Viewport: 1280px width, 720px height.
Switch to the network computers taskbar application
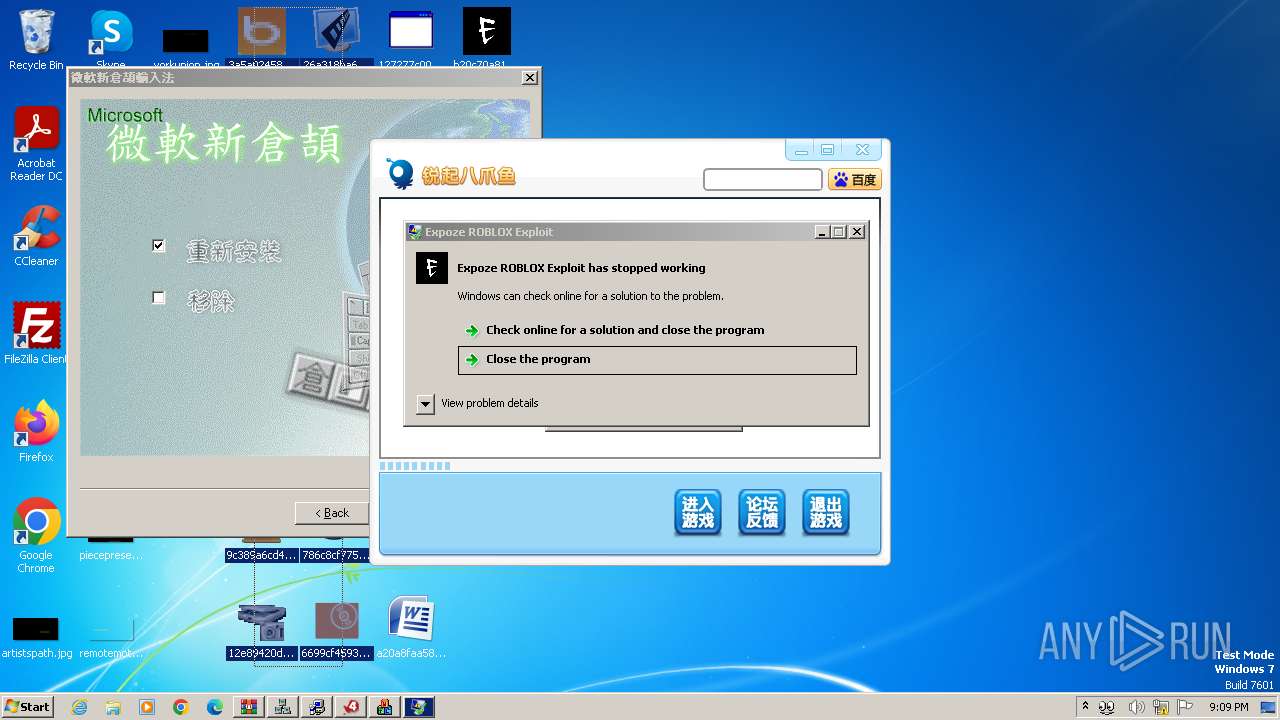(283, 707)
